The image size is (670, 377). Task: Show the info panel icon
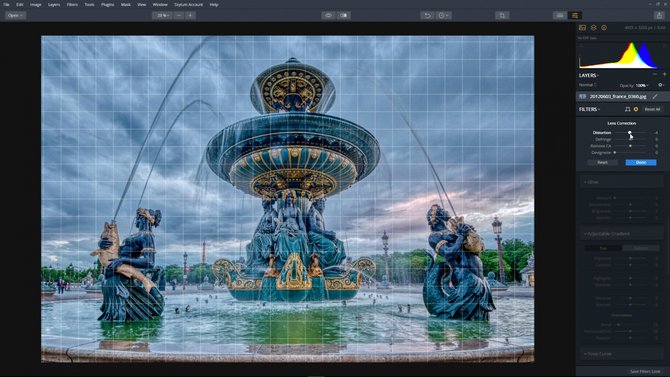pos(604,27)
